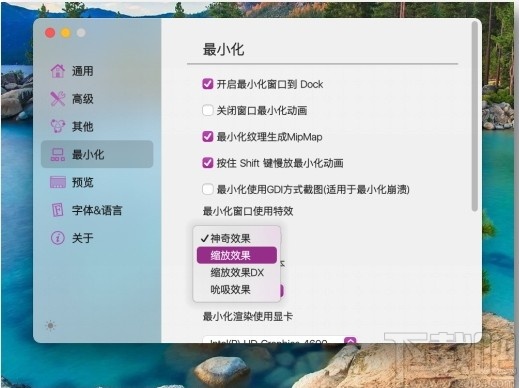Click the icon beside 其他

click(58, 126)
